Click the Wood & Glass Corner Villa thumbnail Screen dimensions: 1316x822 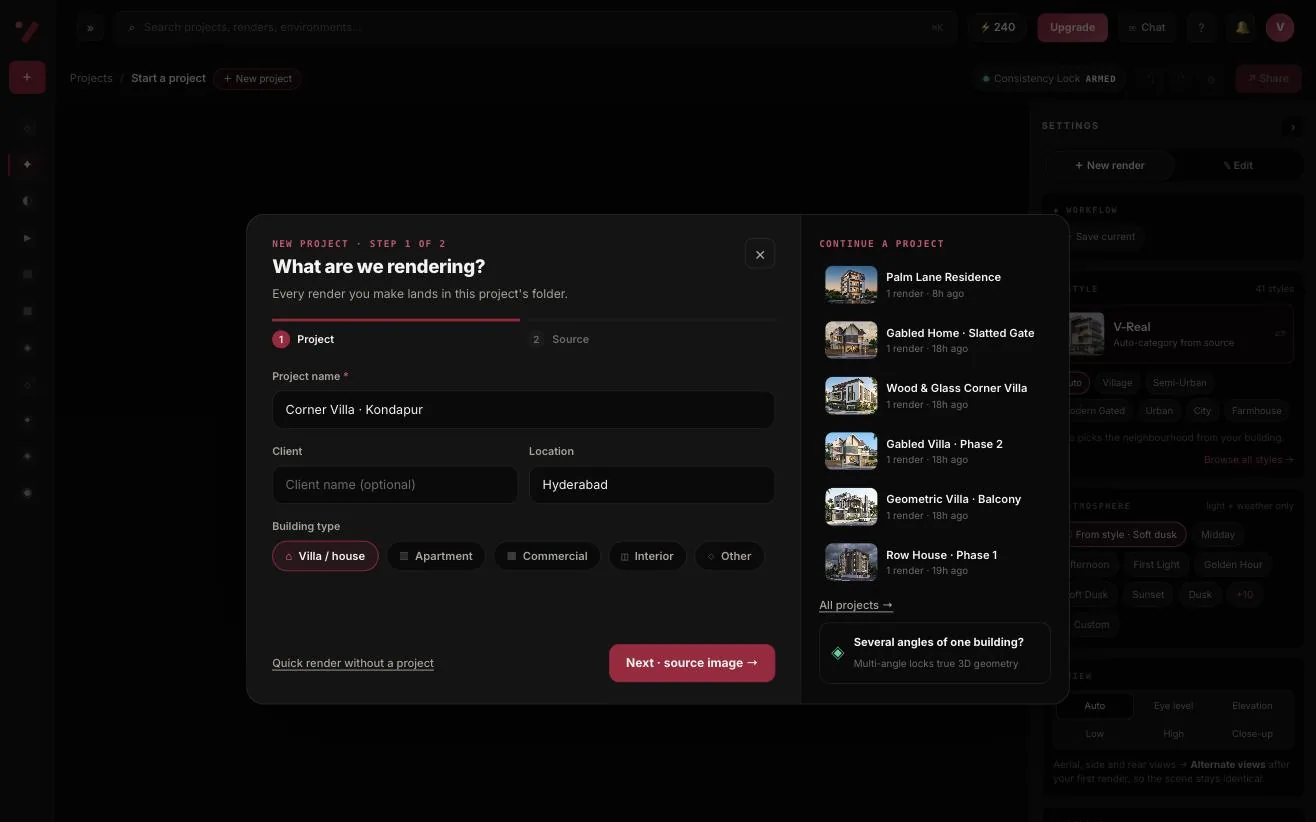click(851, 396)
